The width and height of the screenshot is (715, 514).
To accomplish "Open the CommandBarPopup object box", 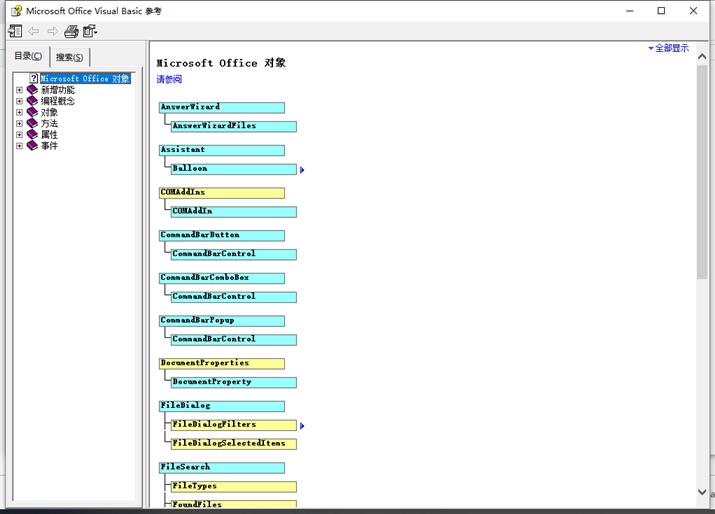I will 222,321.
